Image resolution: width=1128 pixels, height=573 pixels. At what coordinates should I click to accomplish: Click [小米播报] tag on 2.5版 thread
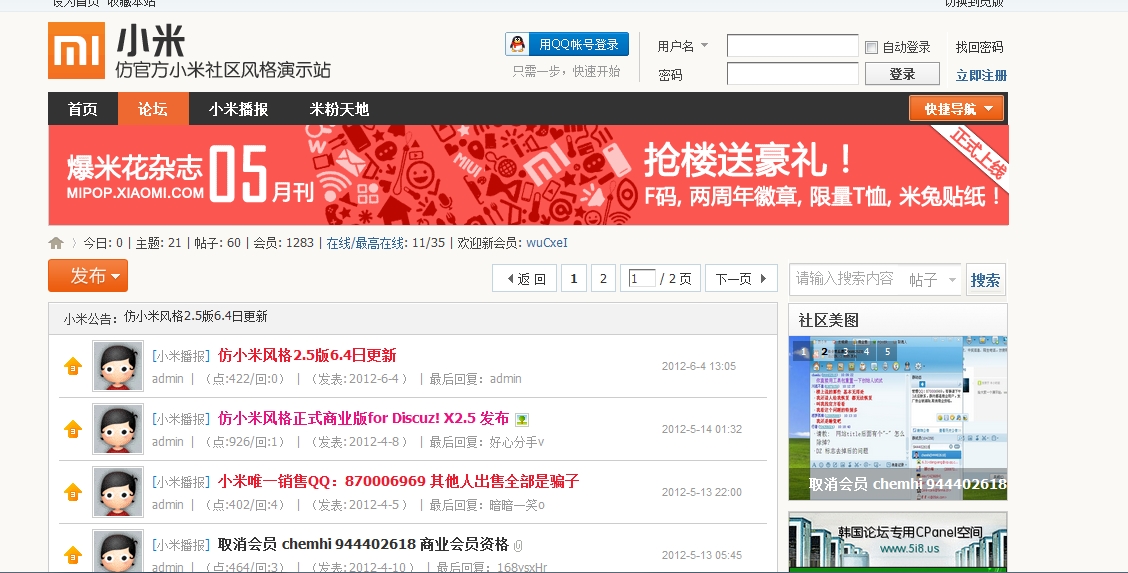pyautogui.click(x=181, y=356)
